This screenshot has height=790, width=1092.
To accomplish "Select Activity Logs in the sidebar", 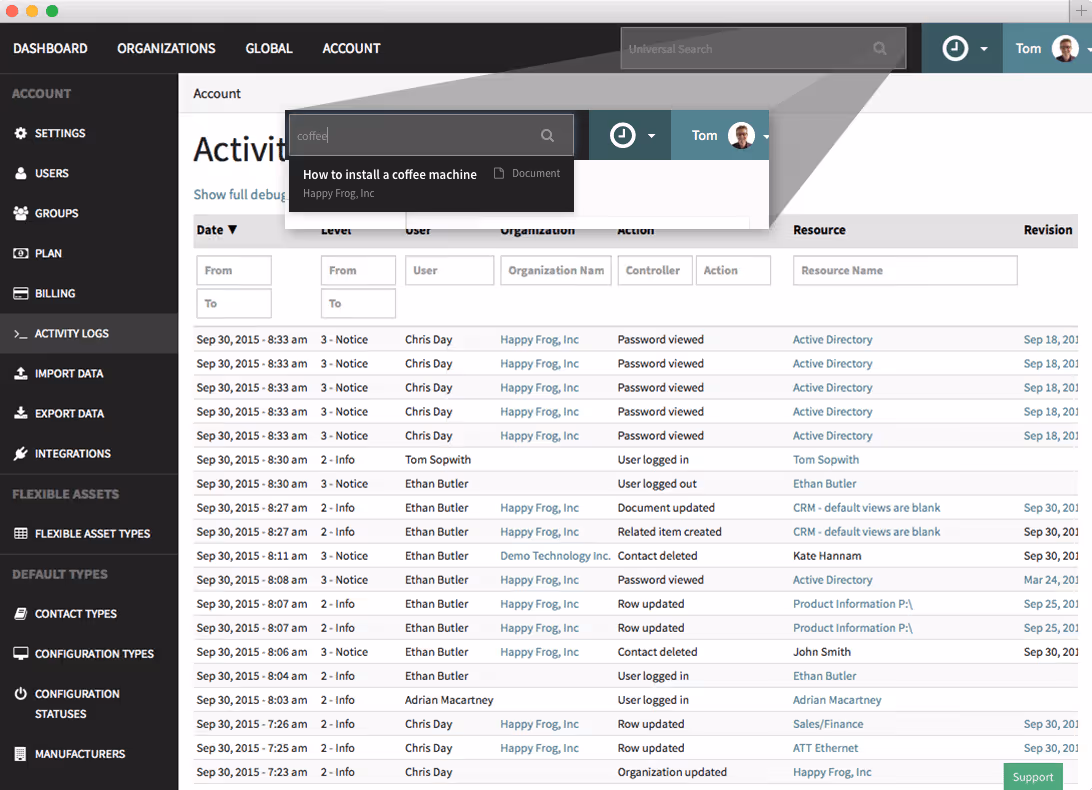I will pos(89,334).
